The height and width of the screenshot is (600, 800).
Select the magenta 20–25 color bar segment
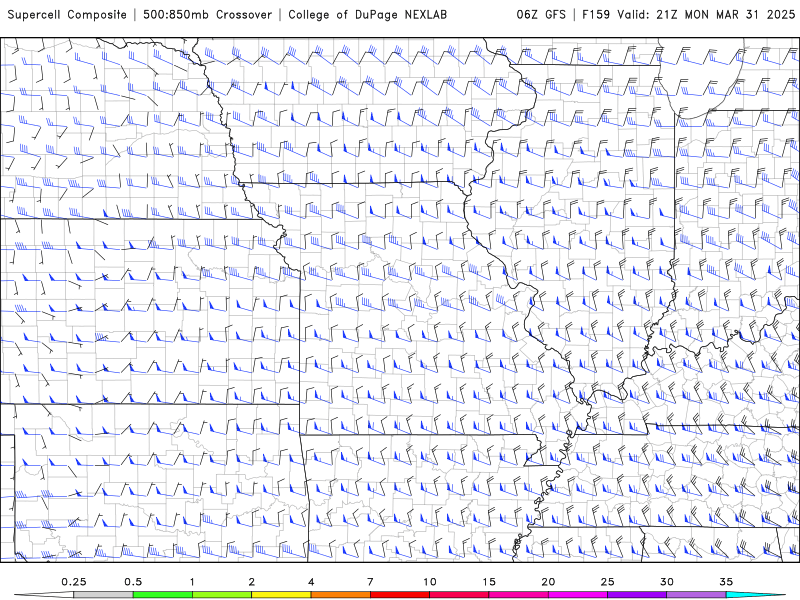pyautogui.click(x=578, y=595)
